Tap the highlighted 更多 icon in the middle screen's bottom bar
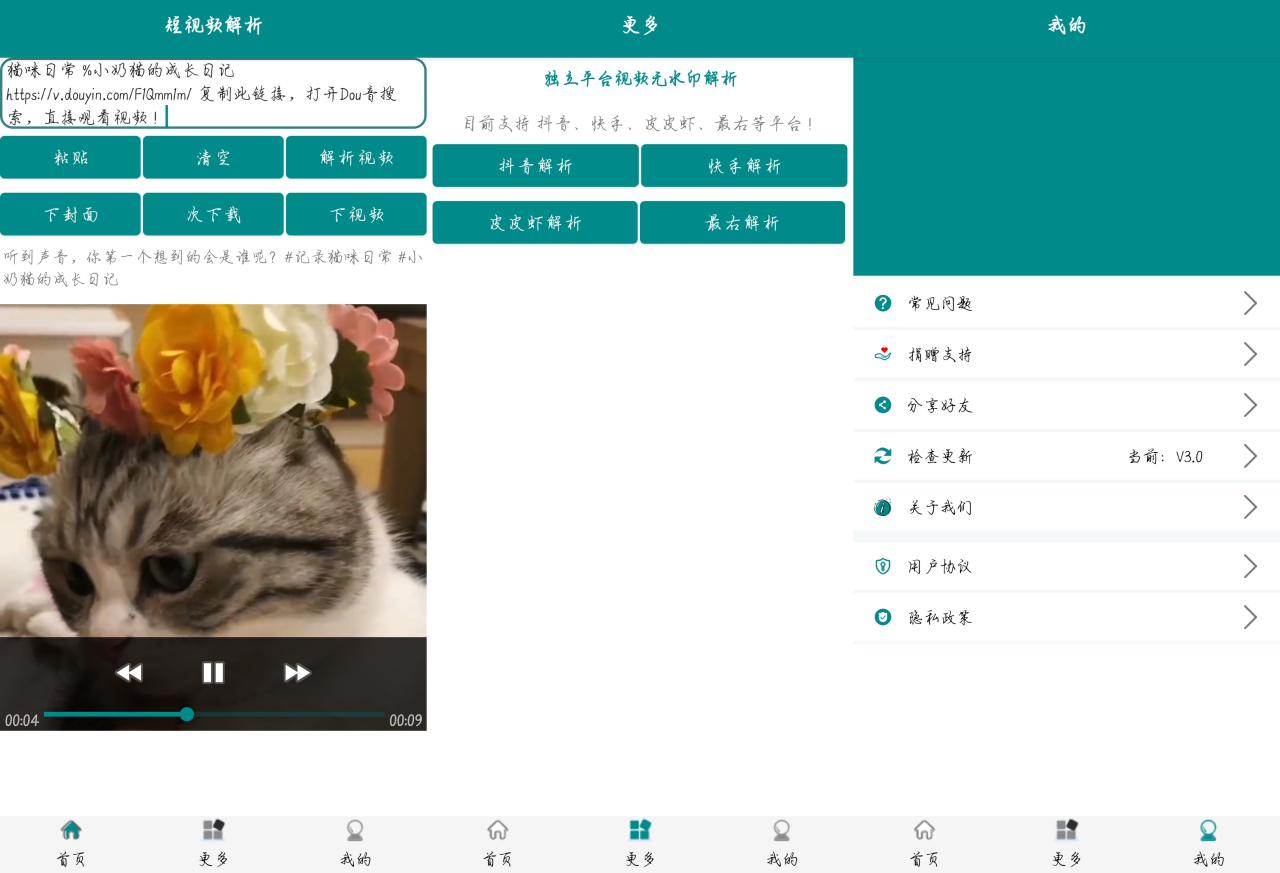The width and height of the screenshot is (1280, 873). click(640, 830)
